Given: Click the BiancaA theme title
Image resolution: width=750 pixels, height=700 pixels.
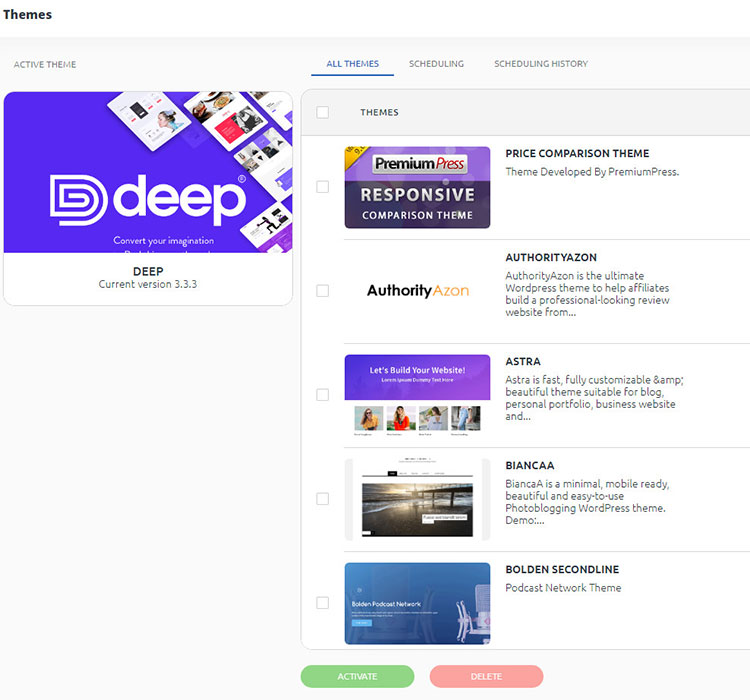Looking at the screenshot, I should [x=530, y=466].
